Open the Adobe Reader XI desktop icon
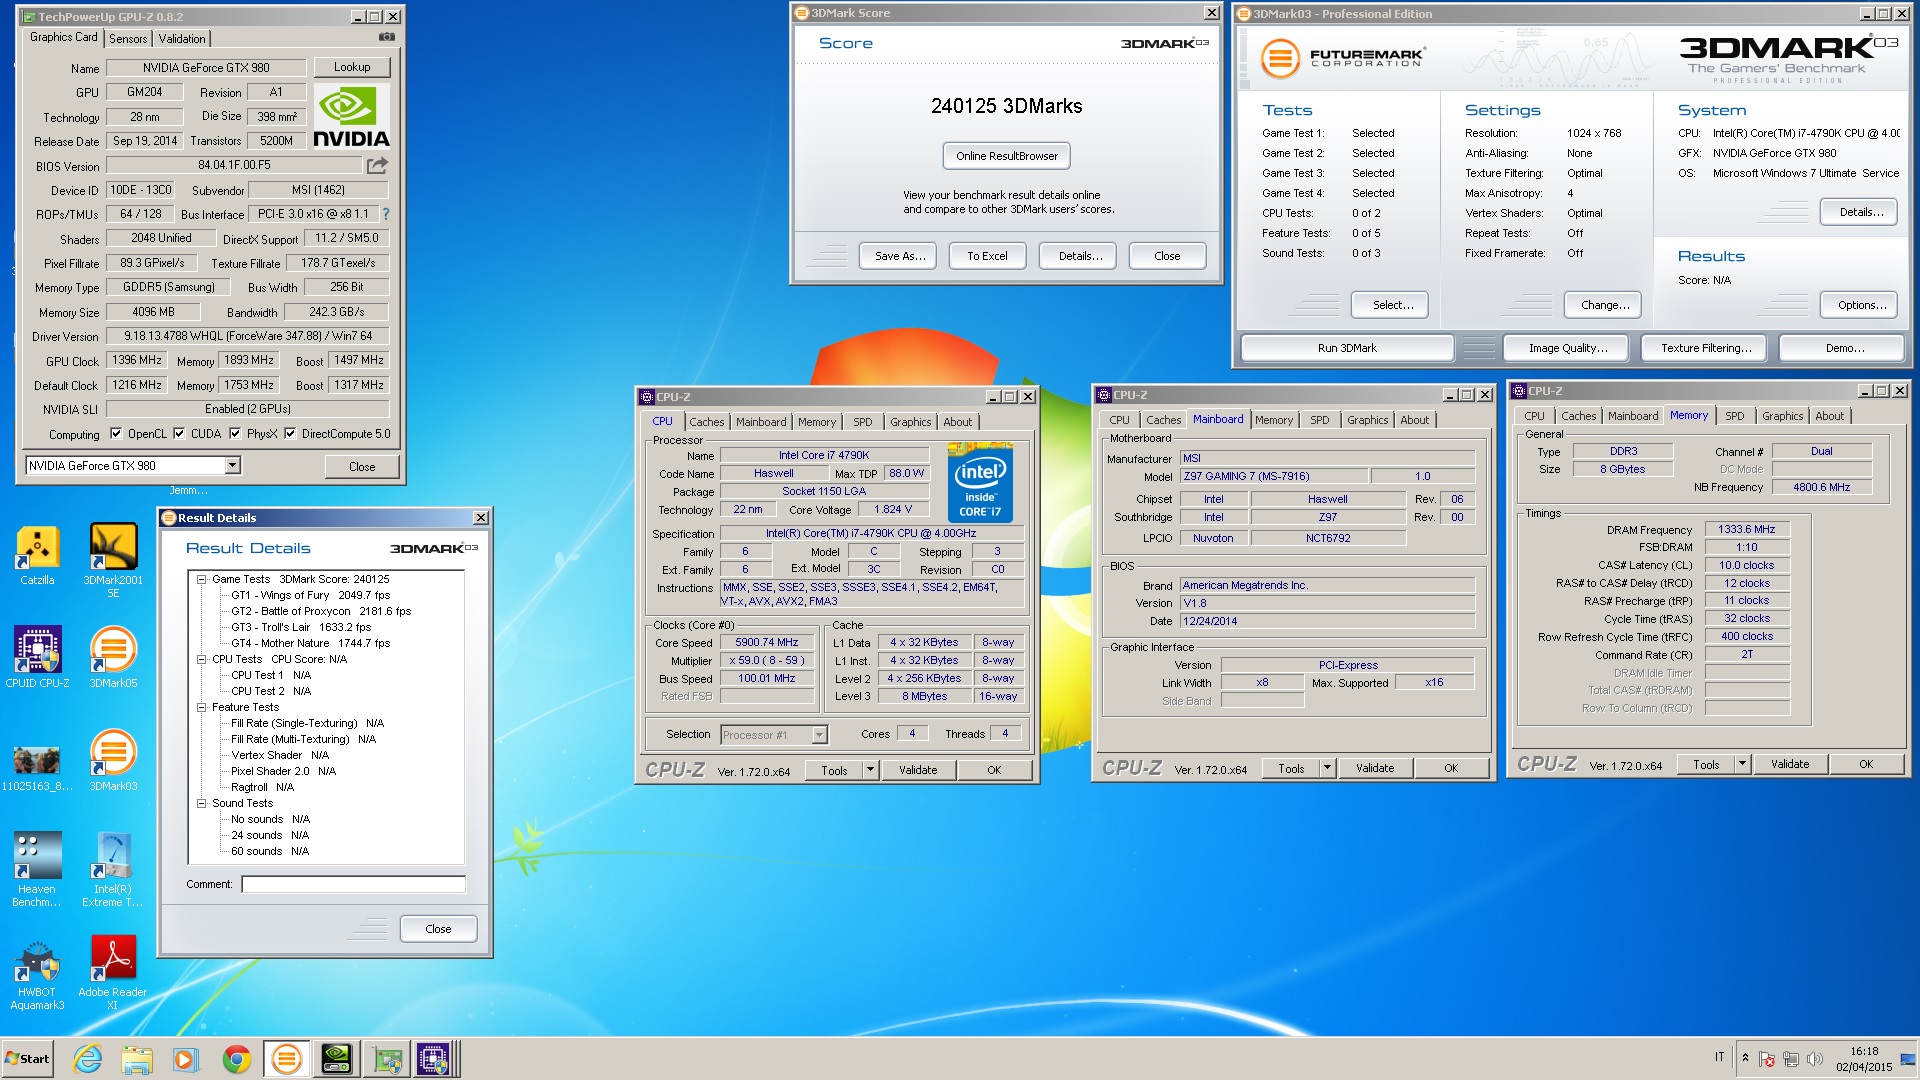Screen dimensions: 1920x1080 click(113, 973)
